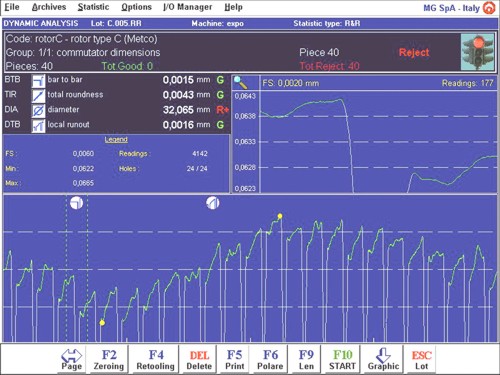Viewport: 500px width, 375px height.
Task: Click the R+ reject flag for diameter
Action: click(223, 110)
